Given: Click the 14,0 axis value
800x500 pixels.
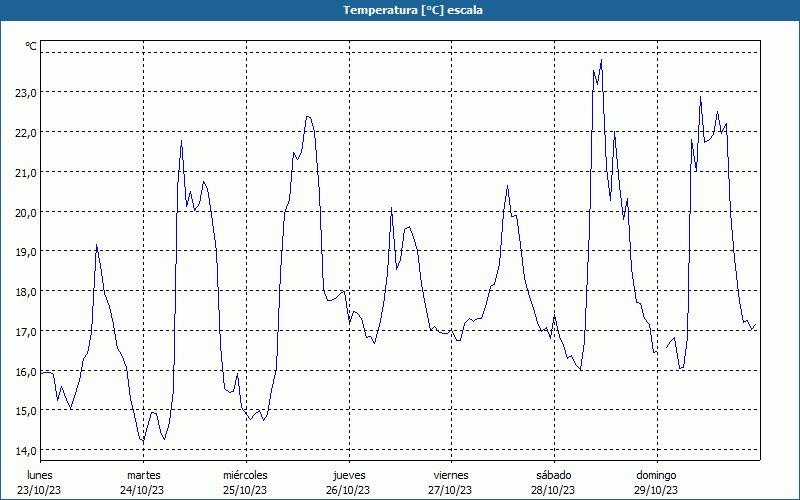Looking at the screenshot, I should pos(26,451).
